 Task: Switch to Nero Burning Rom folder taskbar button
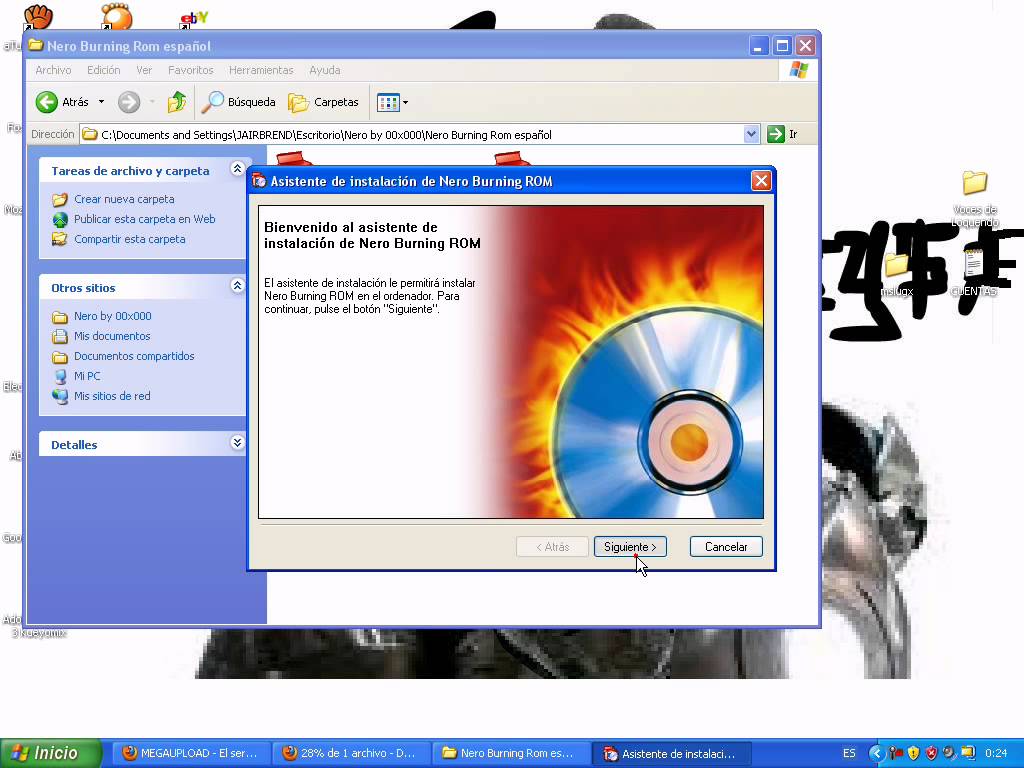pos(509,753)
